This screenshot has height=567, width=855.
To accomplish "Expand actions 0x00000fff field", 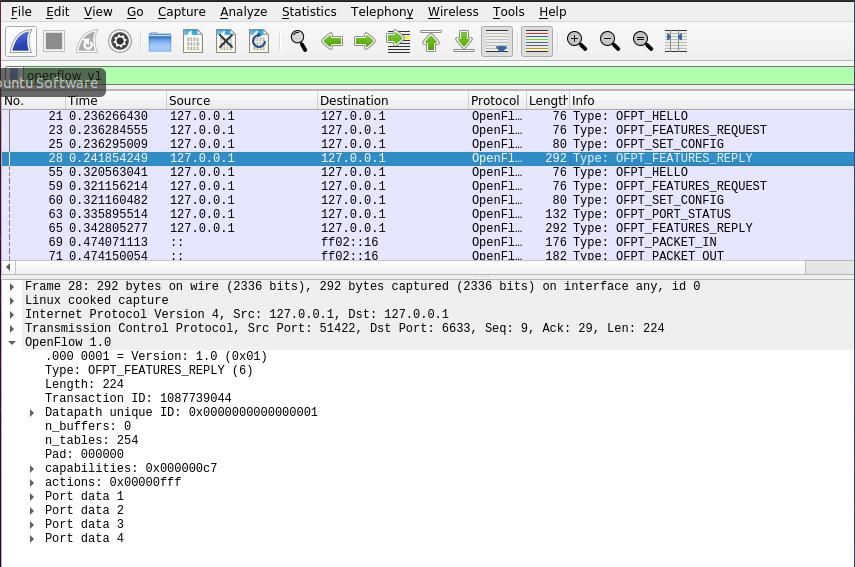I will click(32, 482).
